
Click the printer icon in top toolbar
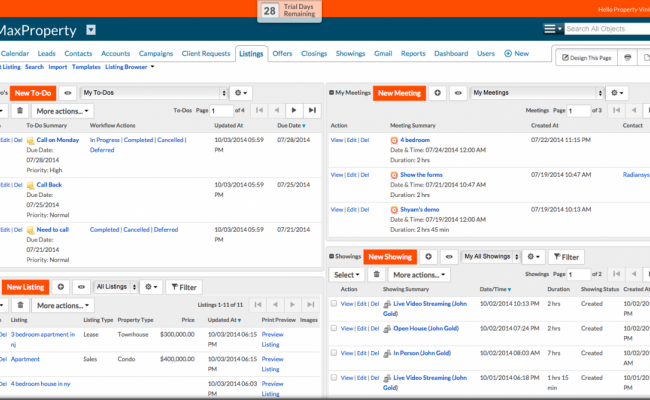(627, 58)
